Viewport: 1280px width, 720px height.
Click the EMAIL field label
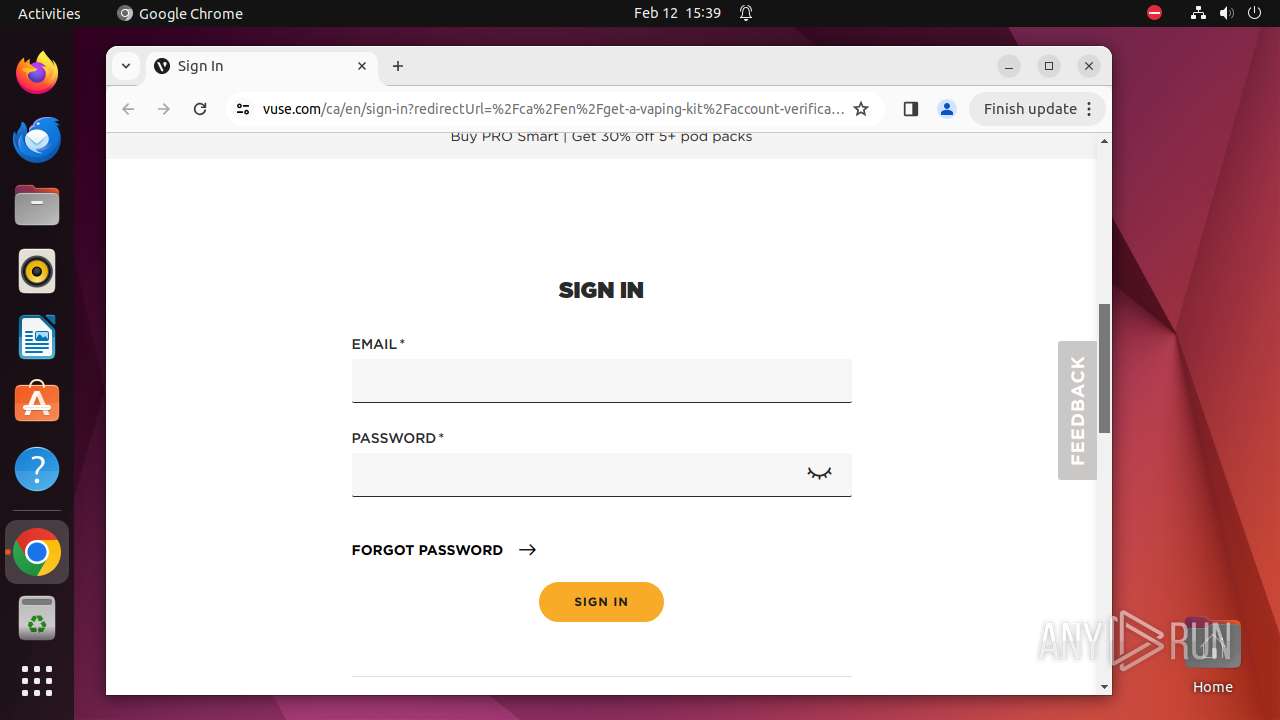pos(378,344)
